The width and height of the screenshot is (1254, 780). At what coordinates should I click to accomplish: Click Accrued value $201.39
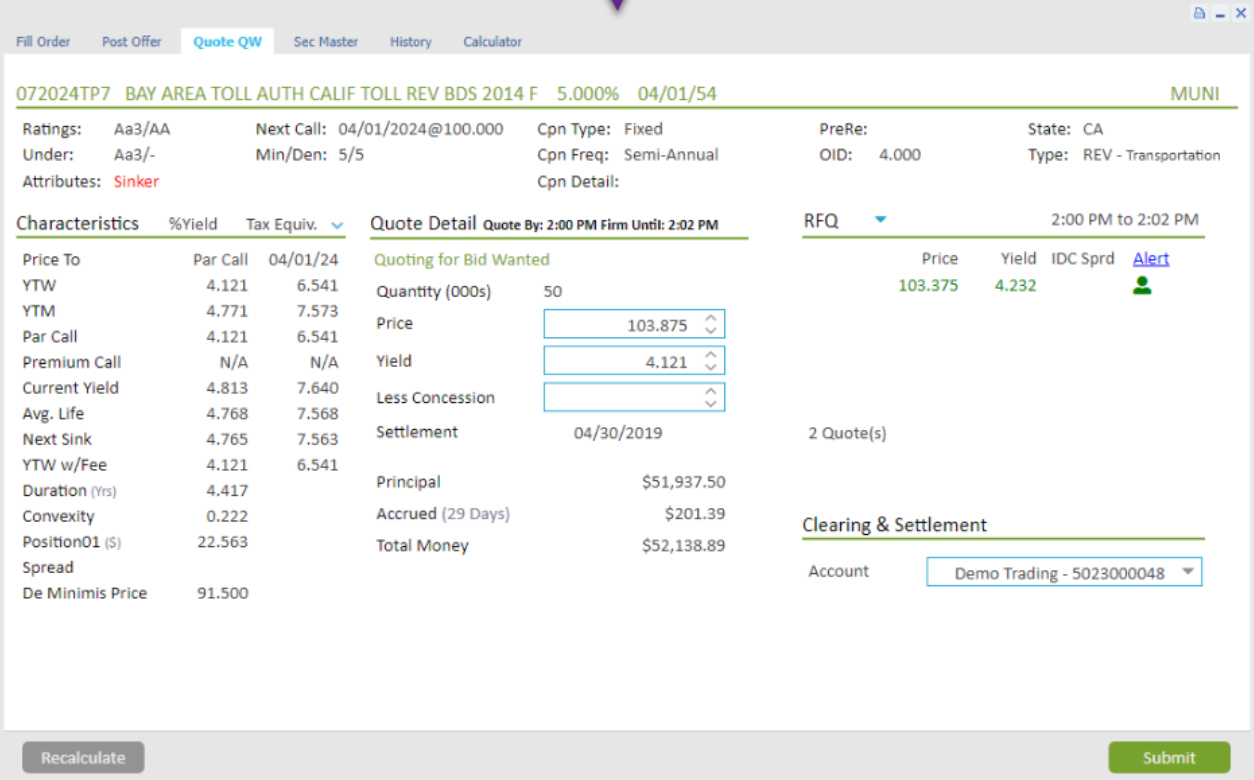(695, 514)
